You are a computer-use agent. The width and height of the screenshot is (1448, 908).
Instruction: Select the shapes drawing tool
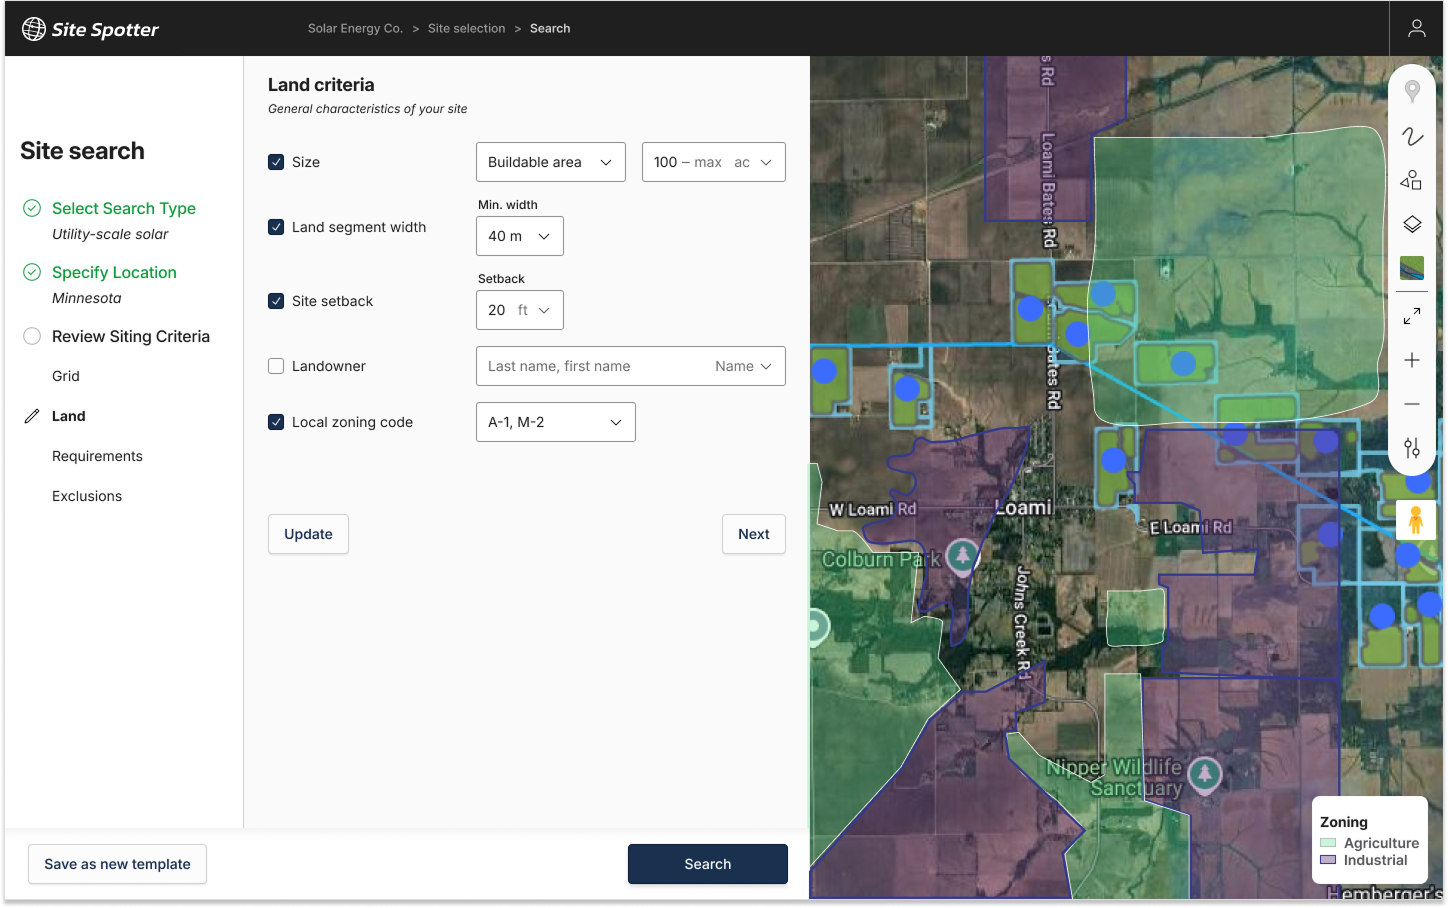click(x=1412, y=180)
